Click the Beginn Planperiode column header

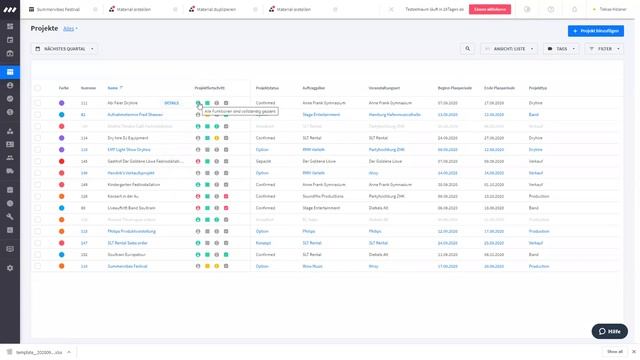pyautogui.click(x=455, y=88)
